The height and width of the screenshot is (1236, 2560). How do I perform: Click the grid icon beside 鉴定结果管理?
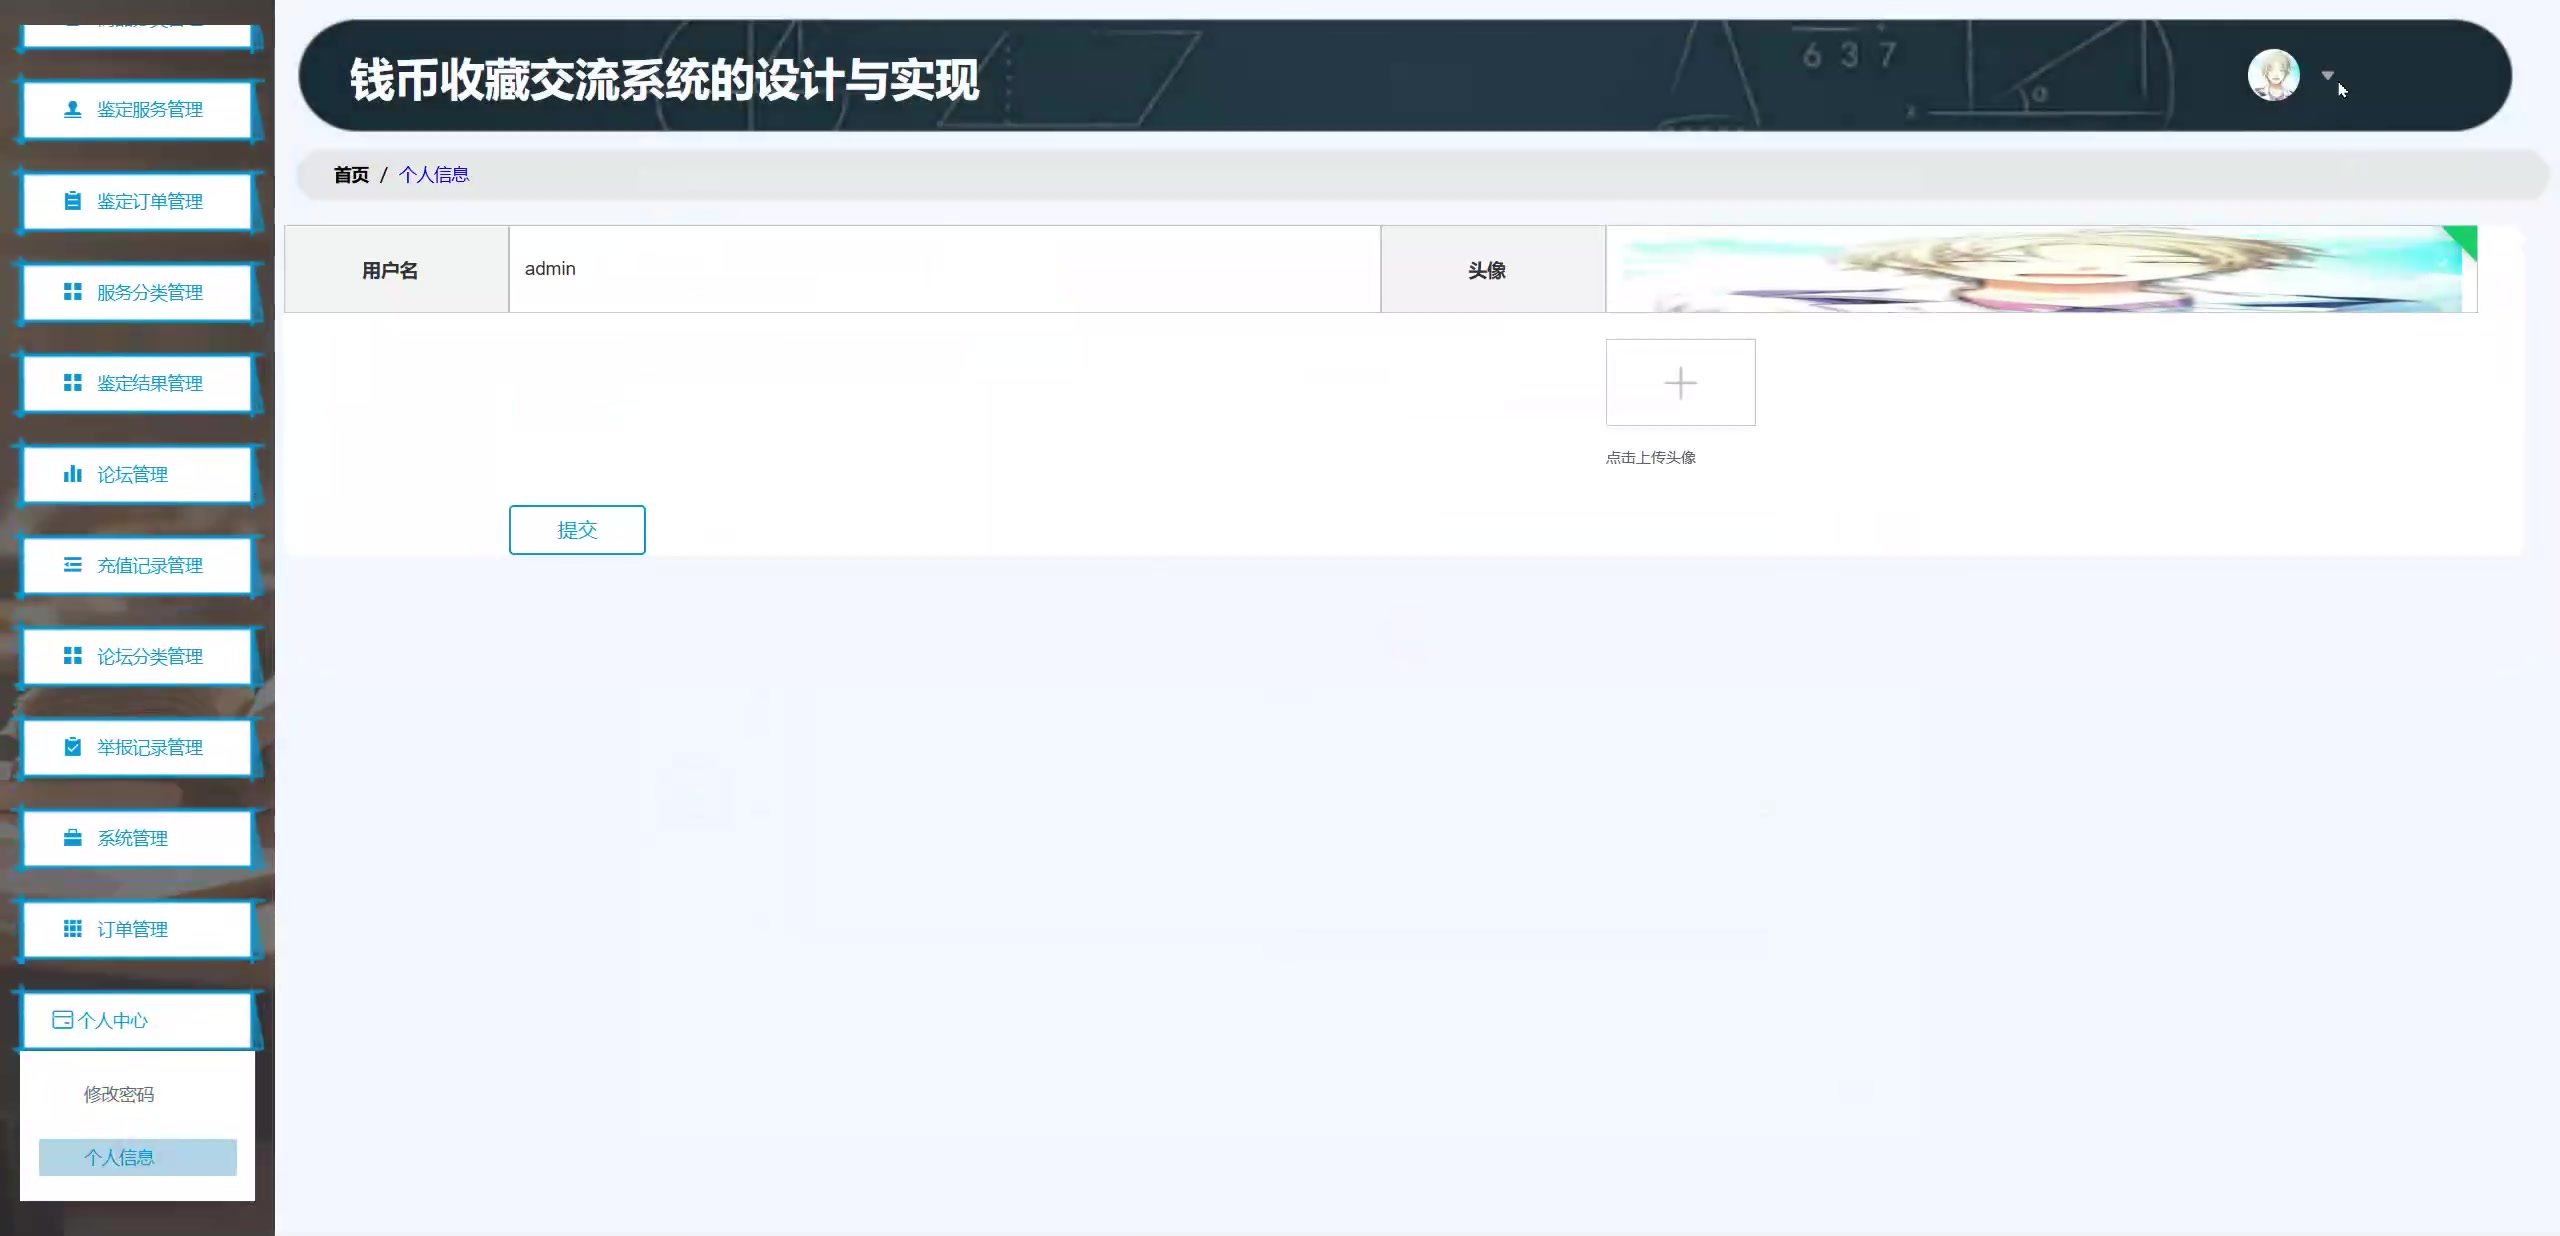[72, 383]
